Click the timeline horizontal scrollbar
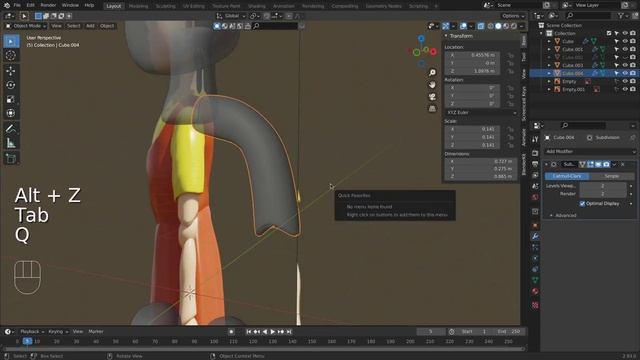 [x=264, y=349]
